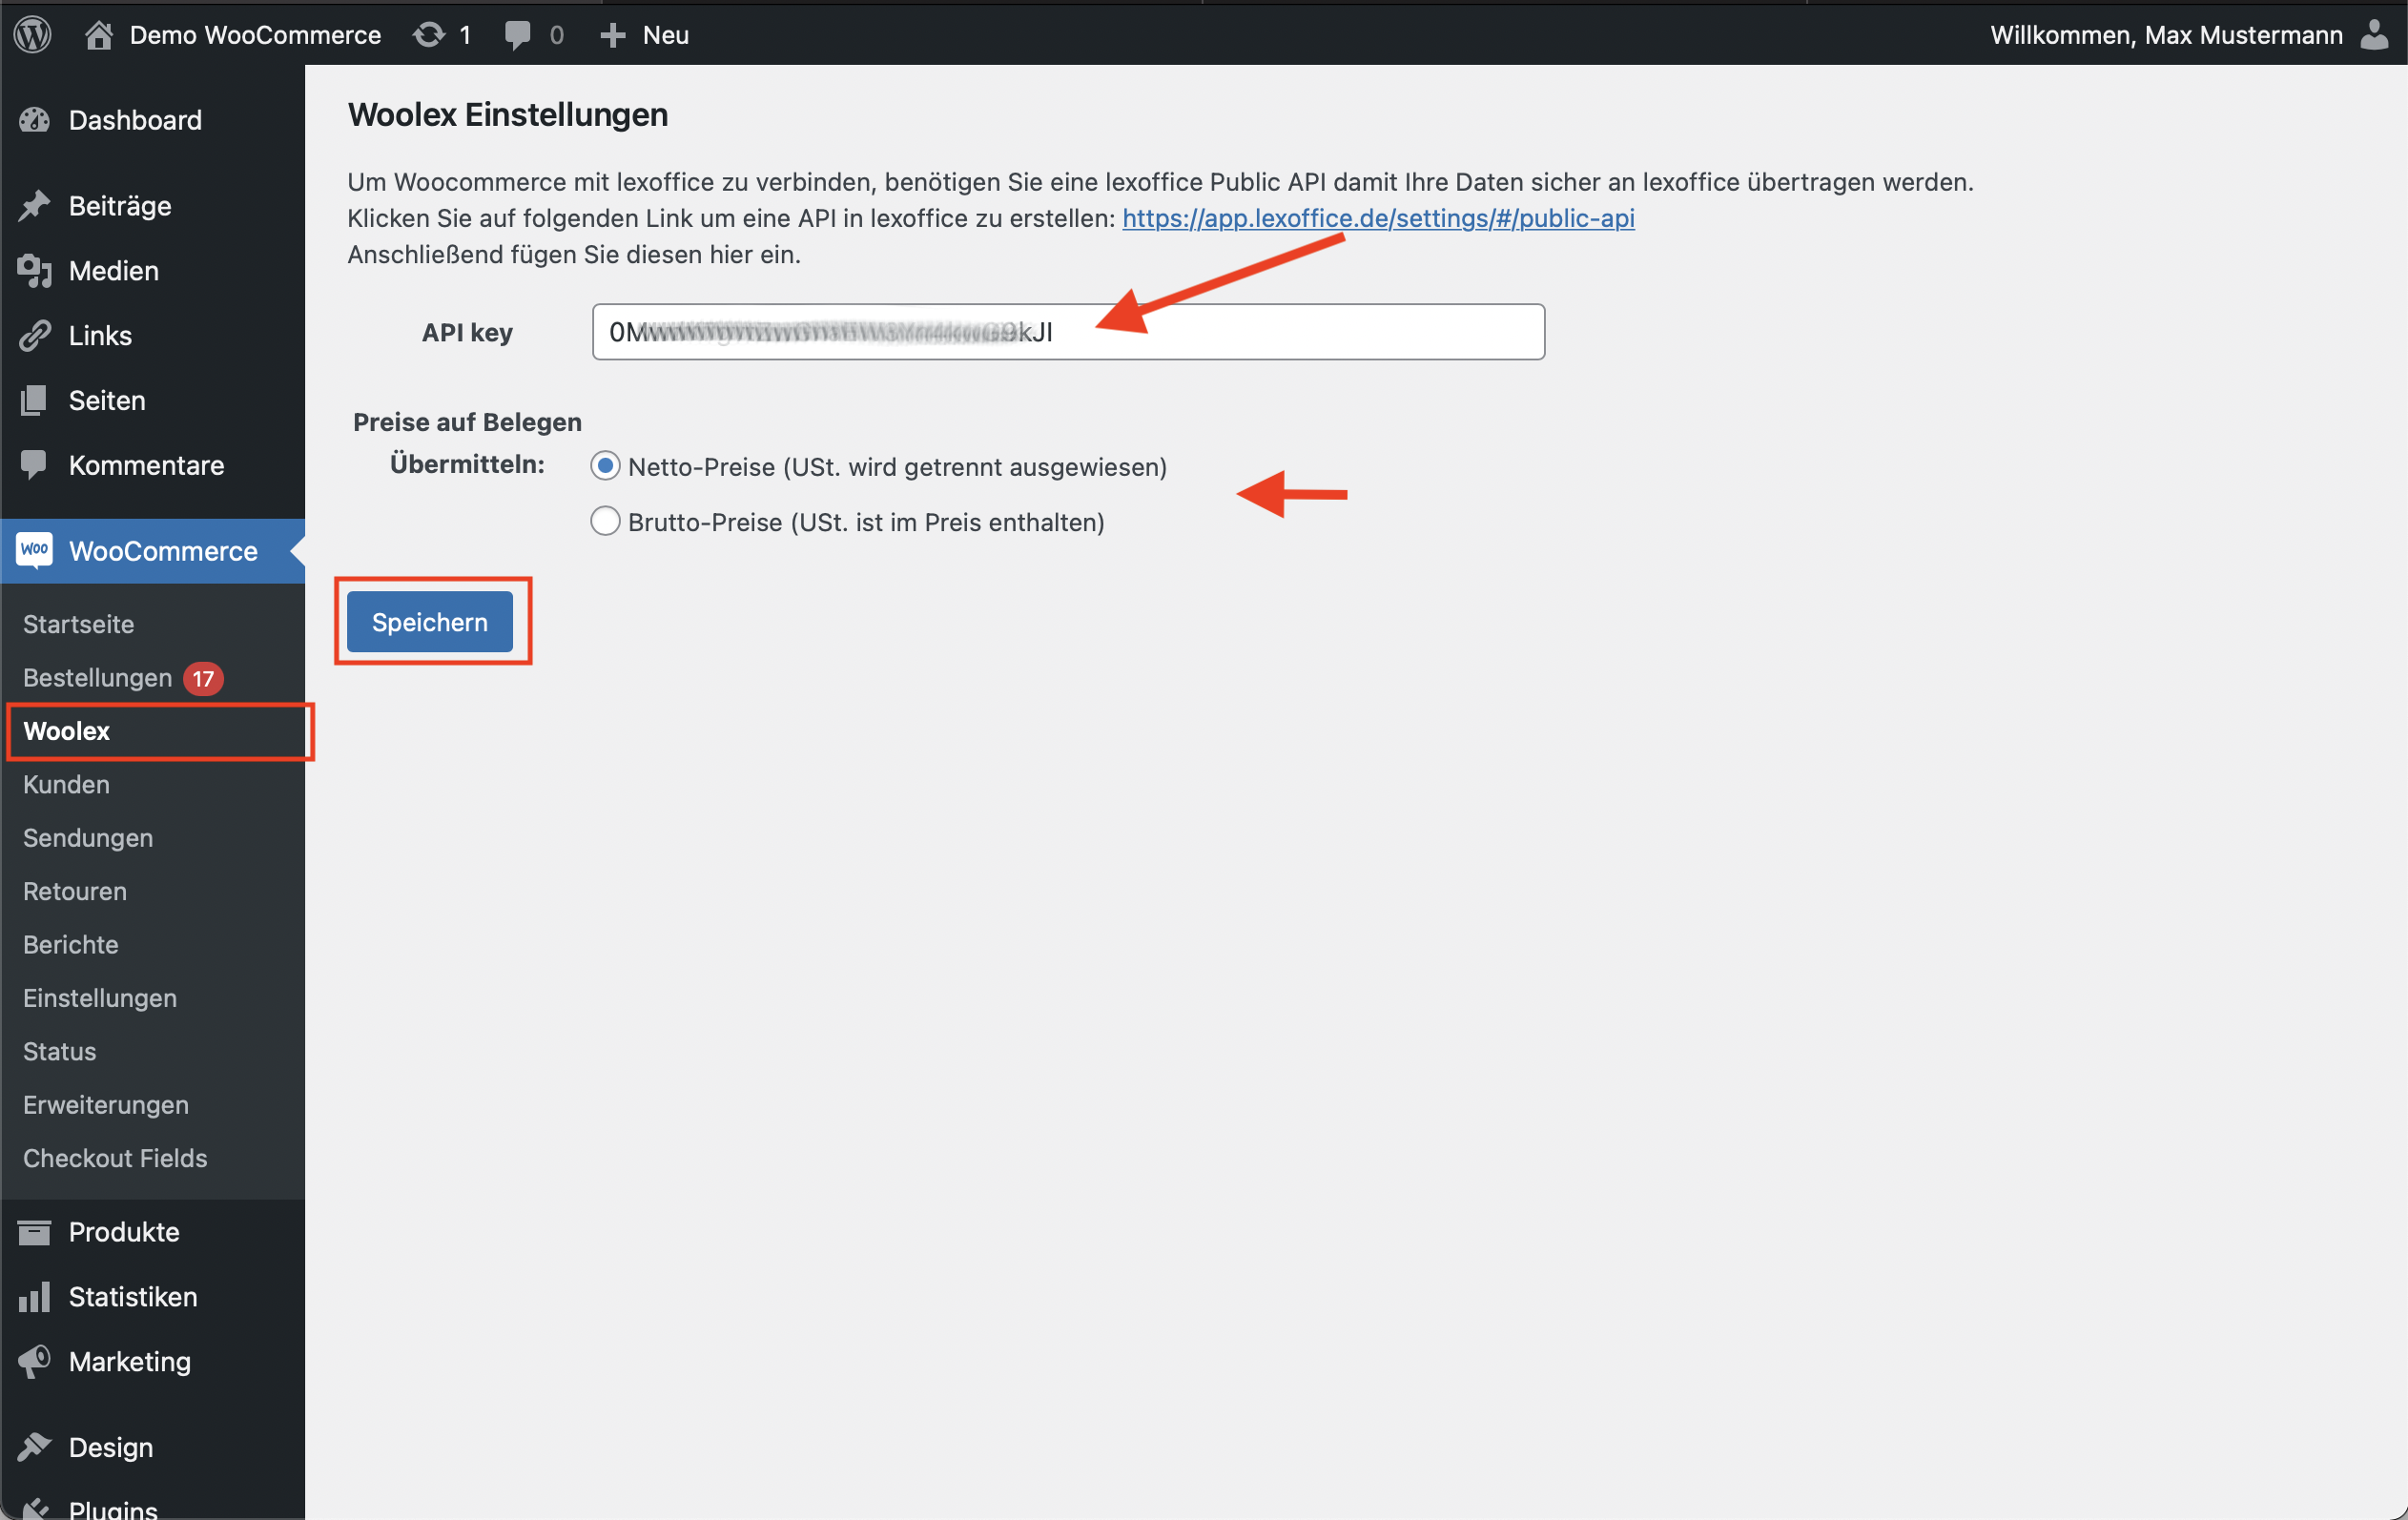Click Brutto-Preise label text
Image resolution: width=2408 pixels, height=1520 pixels.
(866, 522)
